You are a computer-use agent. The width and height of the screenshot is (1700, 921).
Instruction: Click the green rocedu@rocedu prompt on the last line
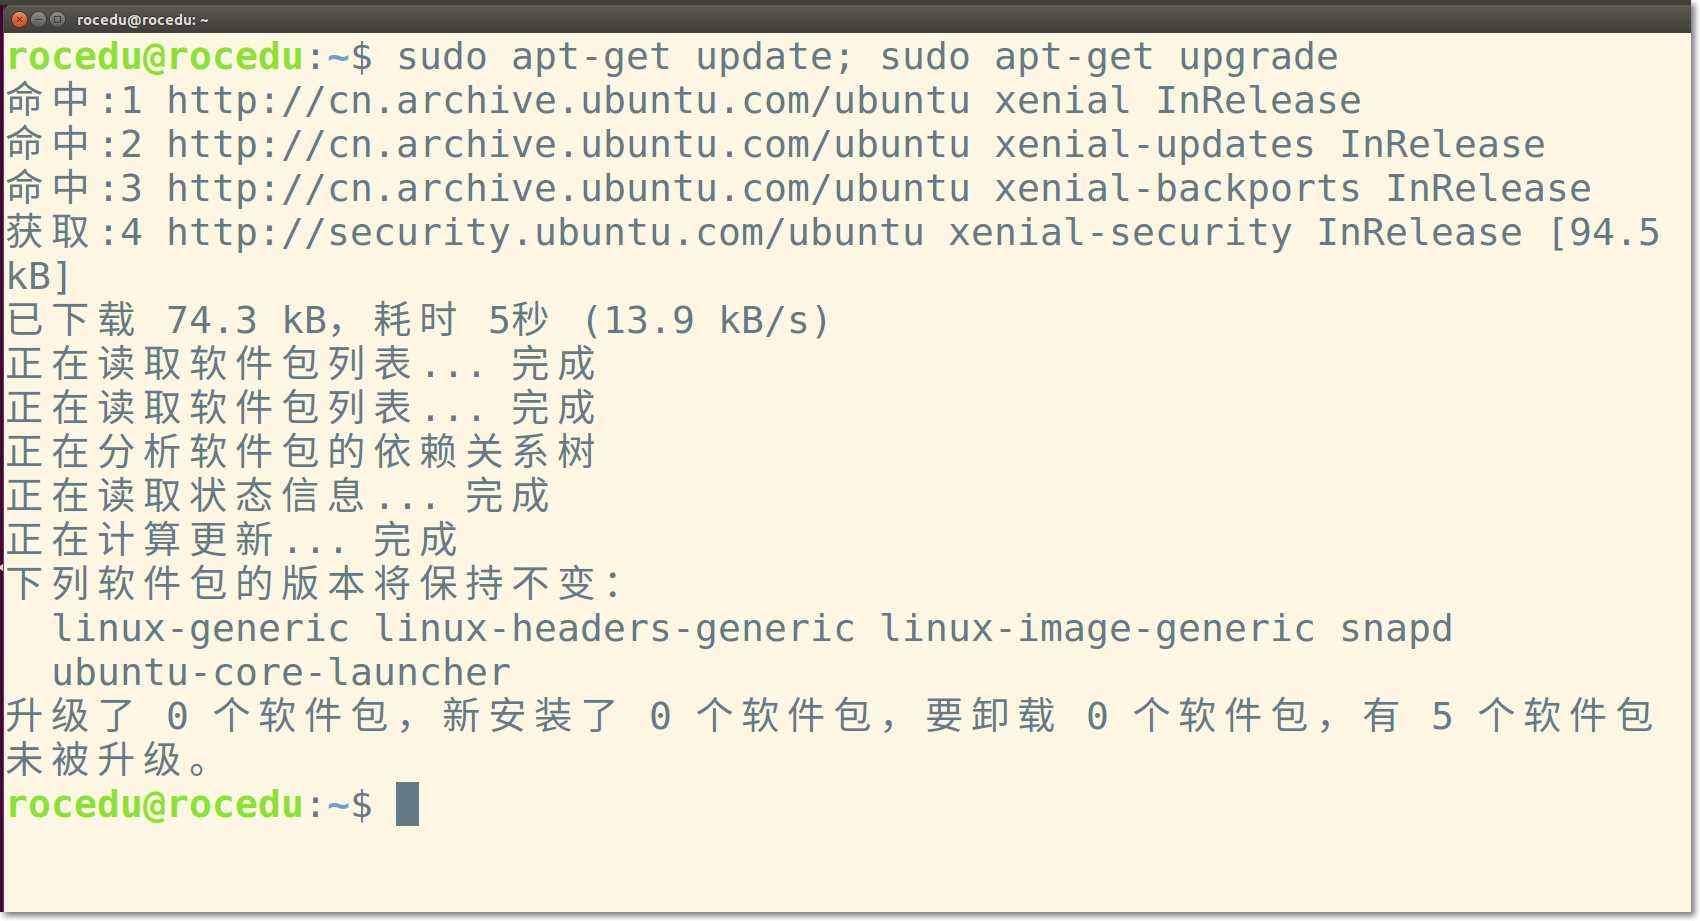(155, 805)
